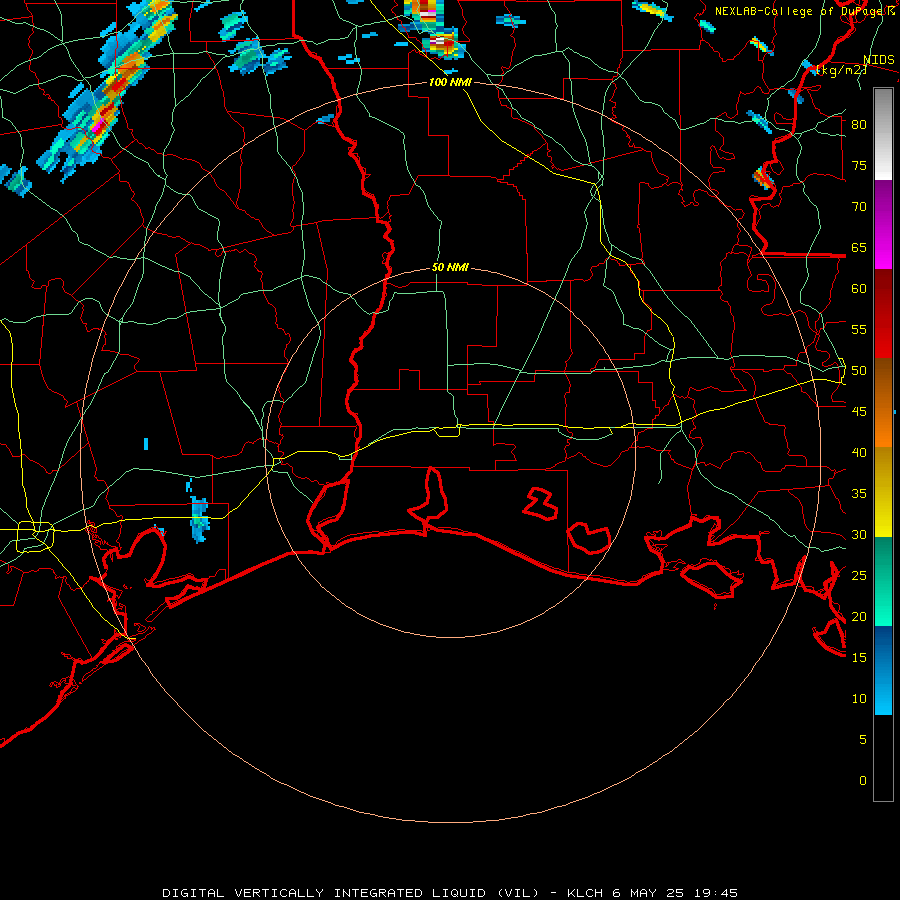Click the Digital Vertically Integrated Liquid caption
The image size is (900, 900).
[449, 893]
